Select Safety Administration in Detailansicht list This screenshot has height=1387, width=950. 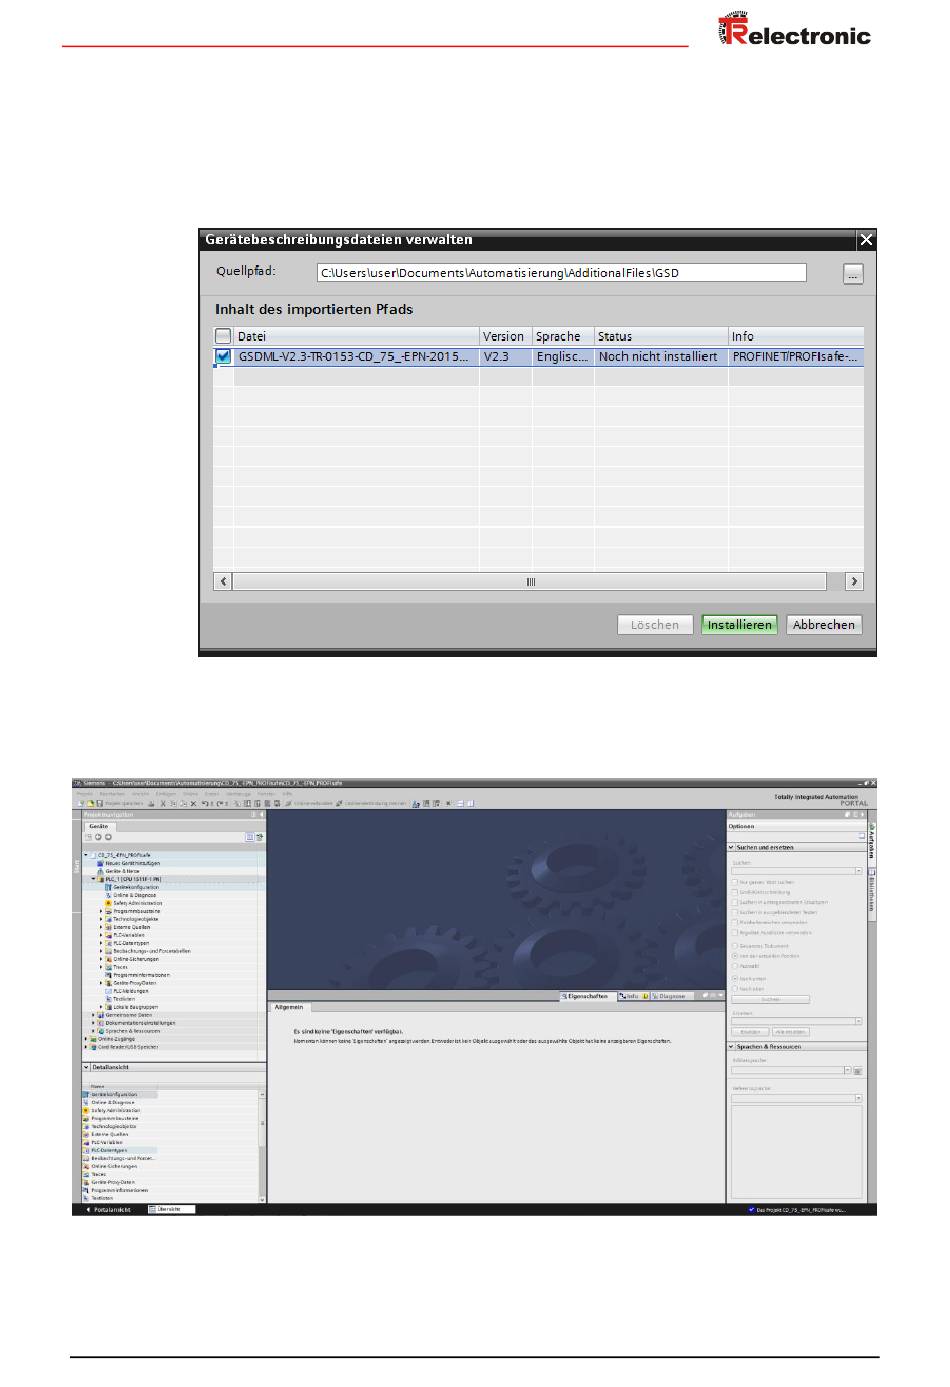coord(115,1111)
